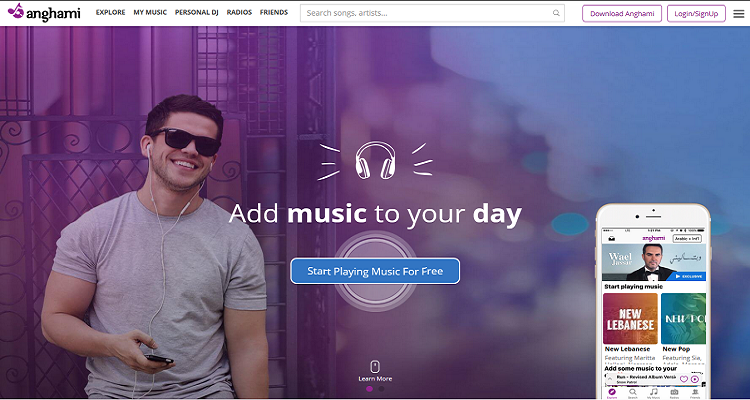Tap play icon in phone mini player

[695, 379]
